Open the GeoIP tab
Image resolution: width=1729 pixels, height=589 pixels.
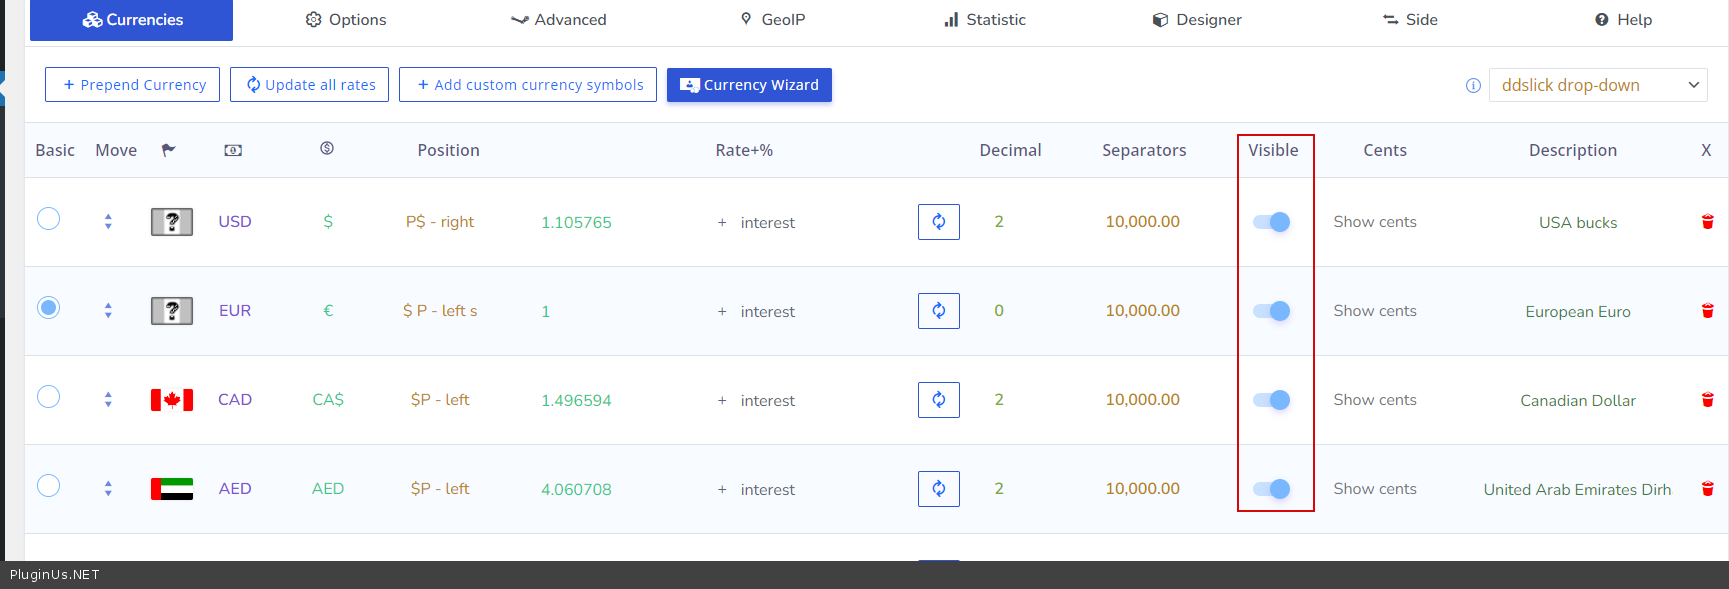pos(772,20)
